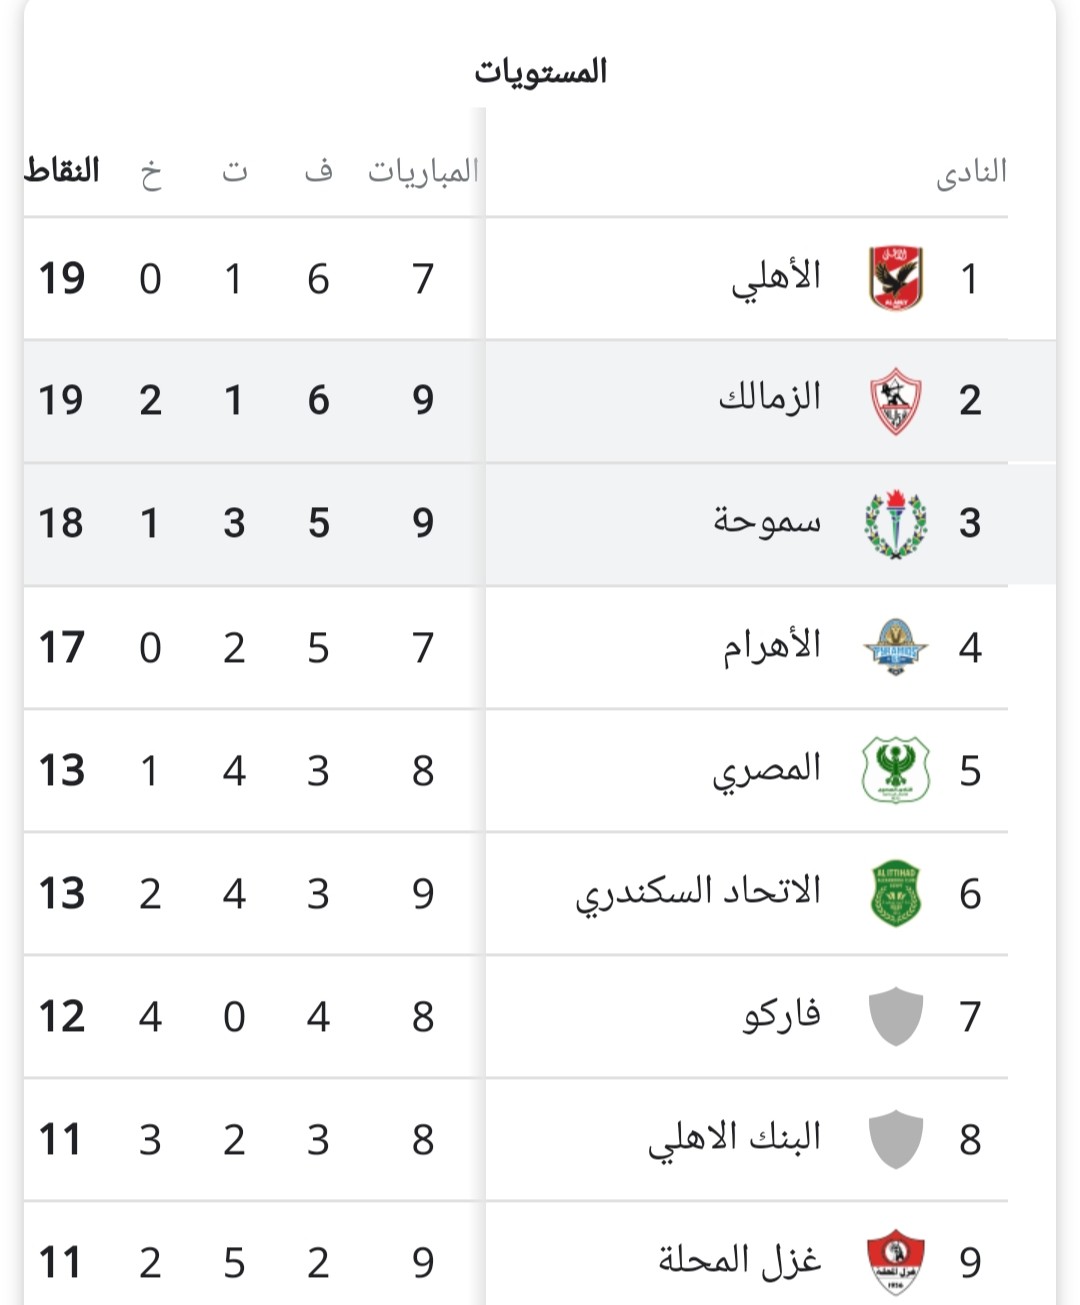
Task: Click the النادى club column header
Action: (971, 173)
